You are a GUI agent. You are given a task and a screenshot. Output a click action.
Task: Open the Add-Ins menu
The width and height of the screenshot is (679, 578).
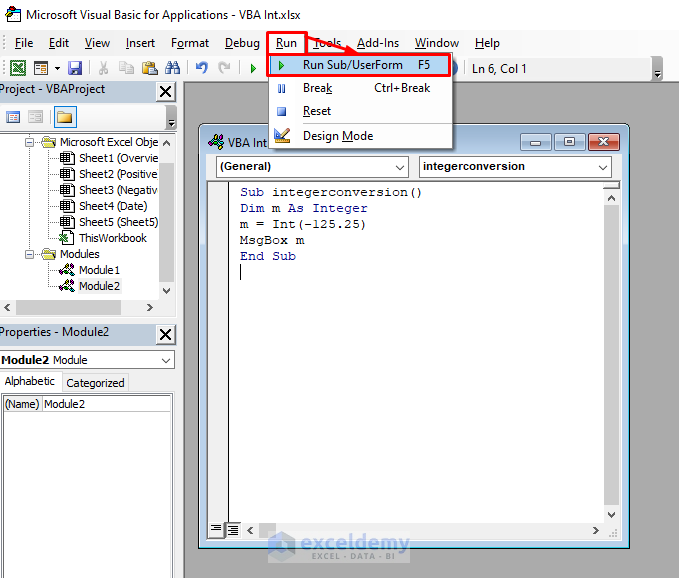click(378, 43)
